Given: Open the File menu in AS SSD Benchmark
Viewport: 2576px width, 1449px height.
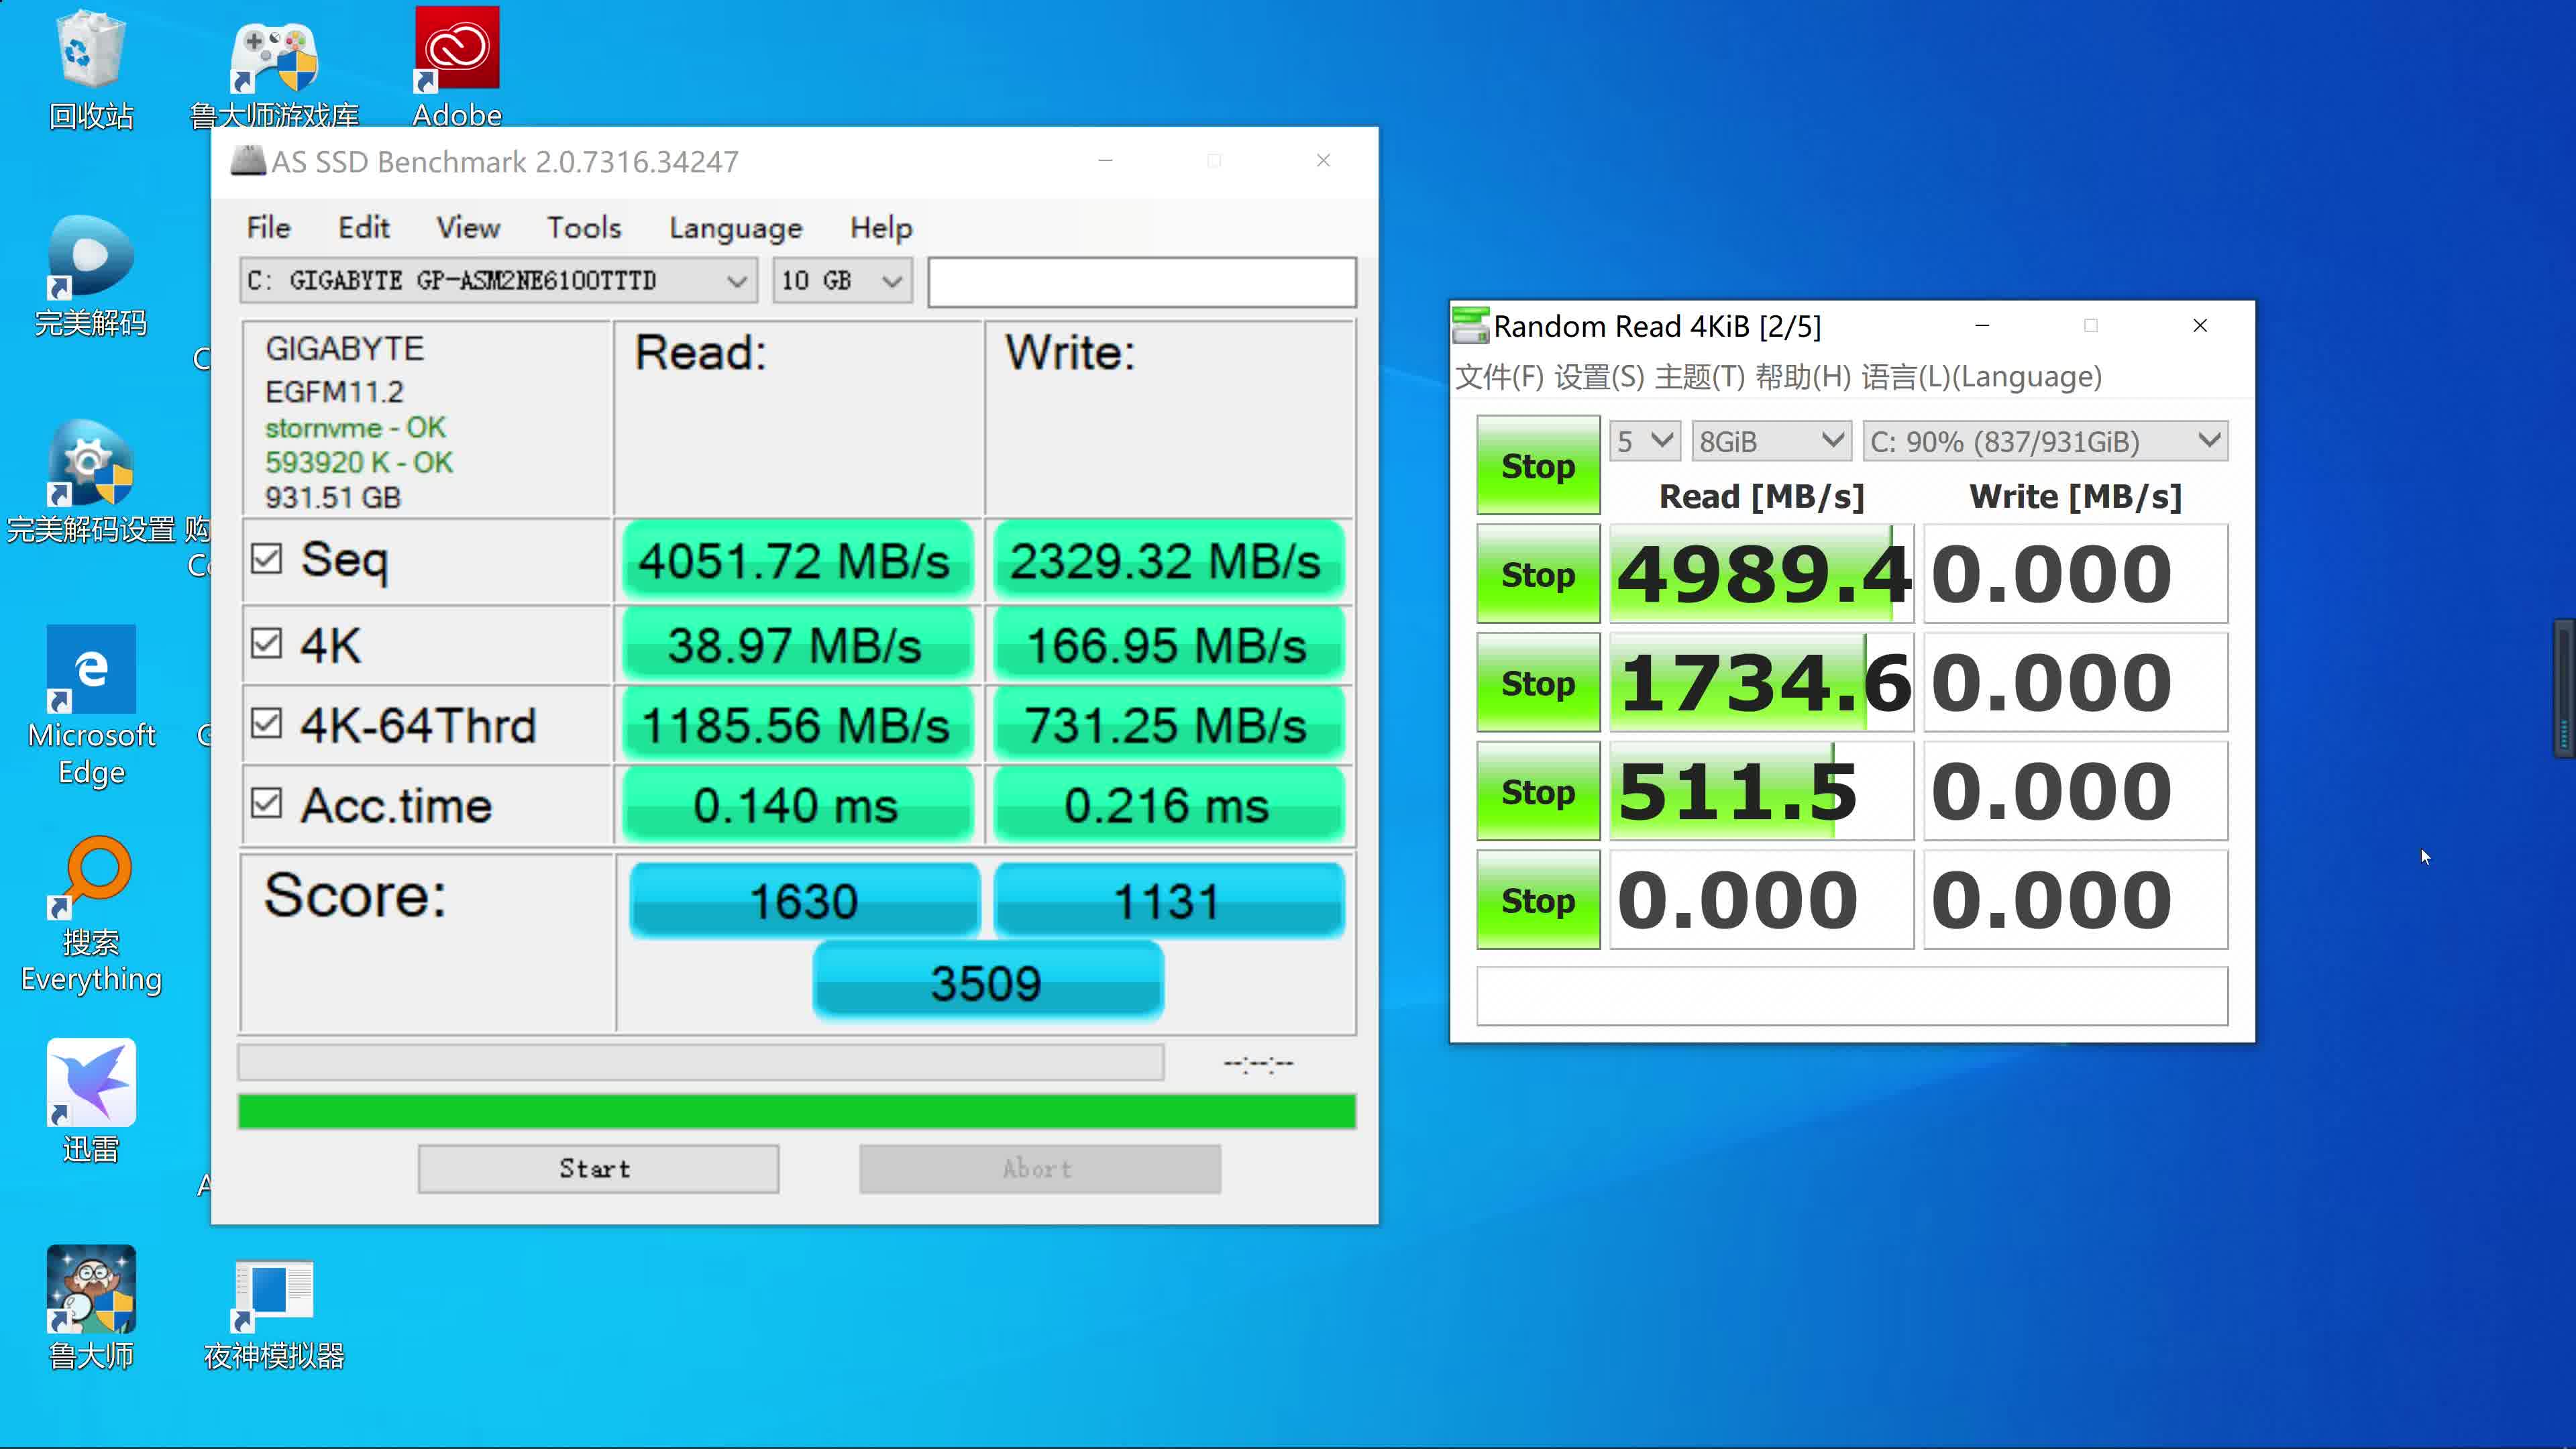Looking at the screenshot, I should coord(267,227).
